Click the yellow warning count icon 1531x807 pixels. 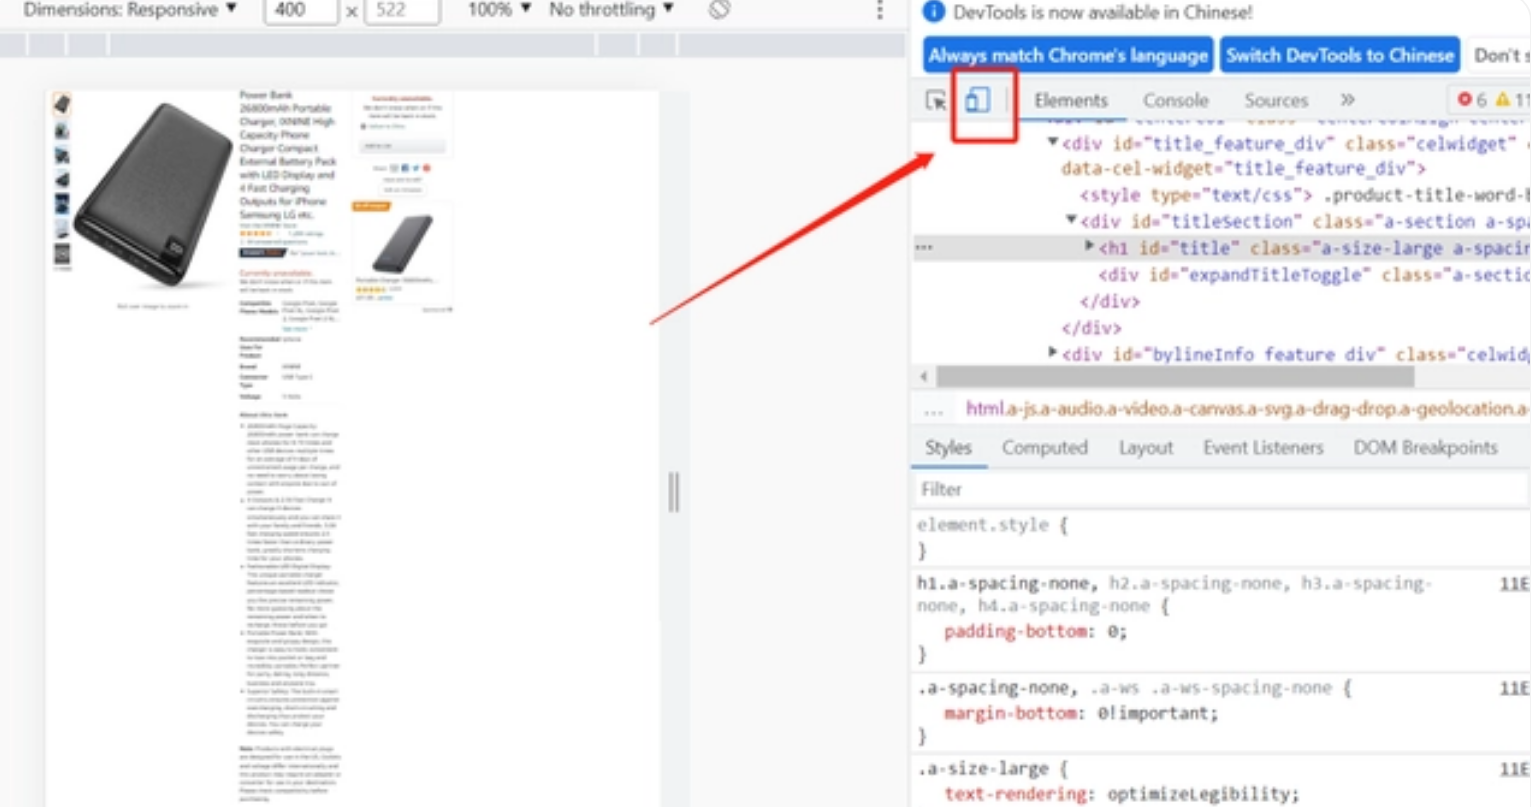1502,100
